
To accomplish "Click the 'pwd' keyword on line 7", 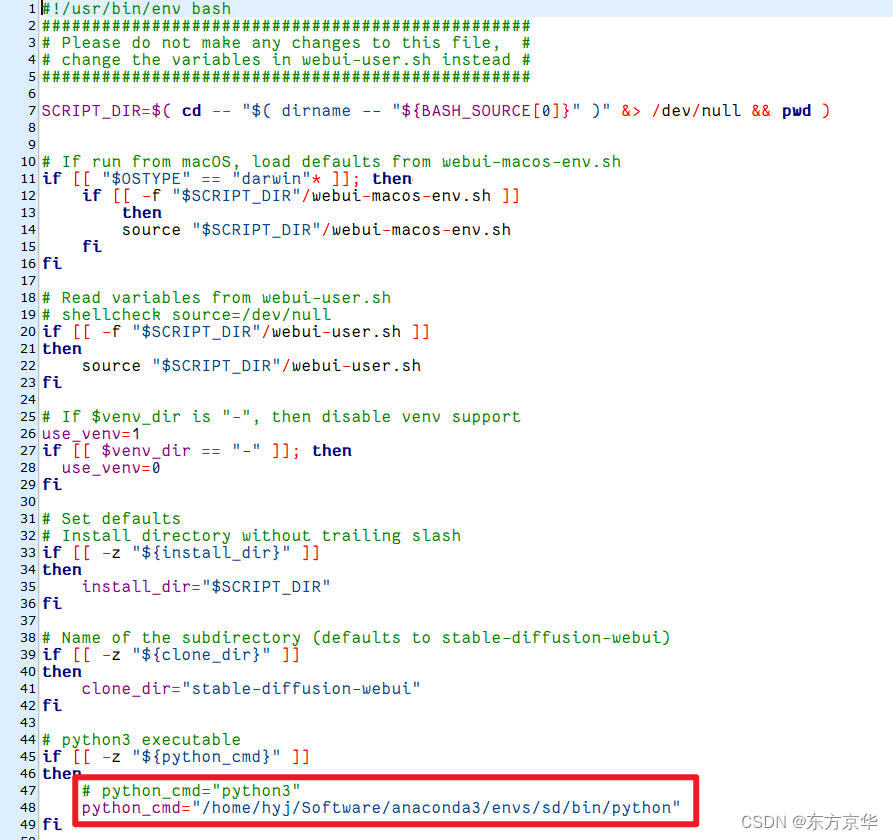I will (x=796, y=110).
